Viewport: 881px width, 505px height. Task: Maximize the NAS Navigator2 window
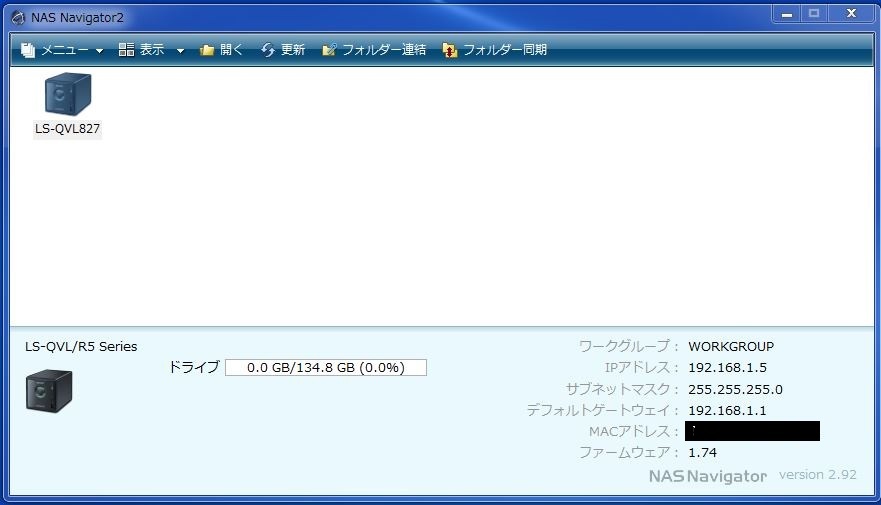pyautogui.click(x=814, y=14)
